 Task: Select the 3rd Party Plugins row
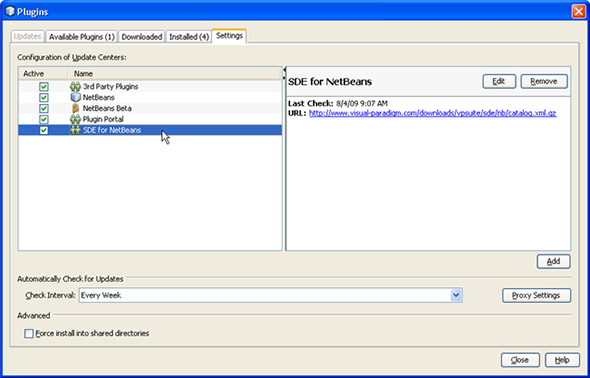[x=150, y=87]
